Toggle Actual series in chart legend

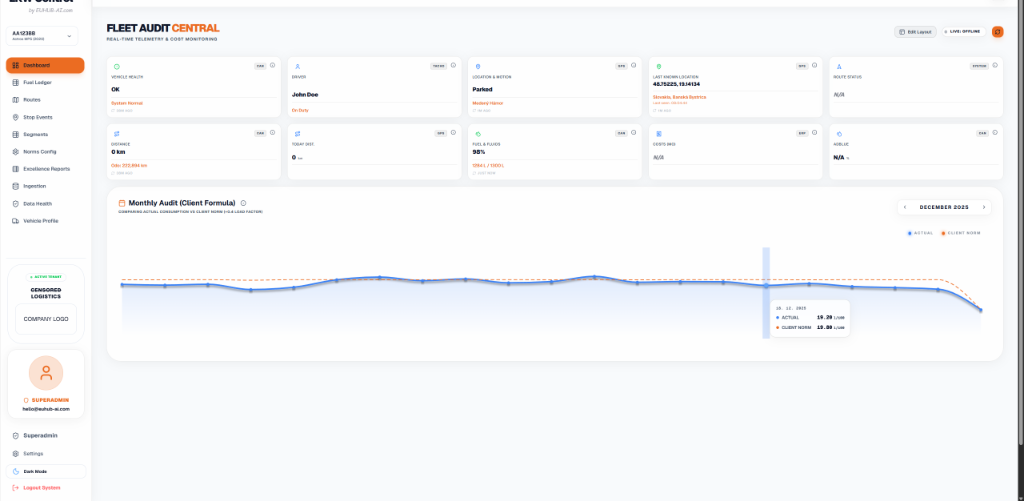(x=920, y=232)
